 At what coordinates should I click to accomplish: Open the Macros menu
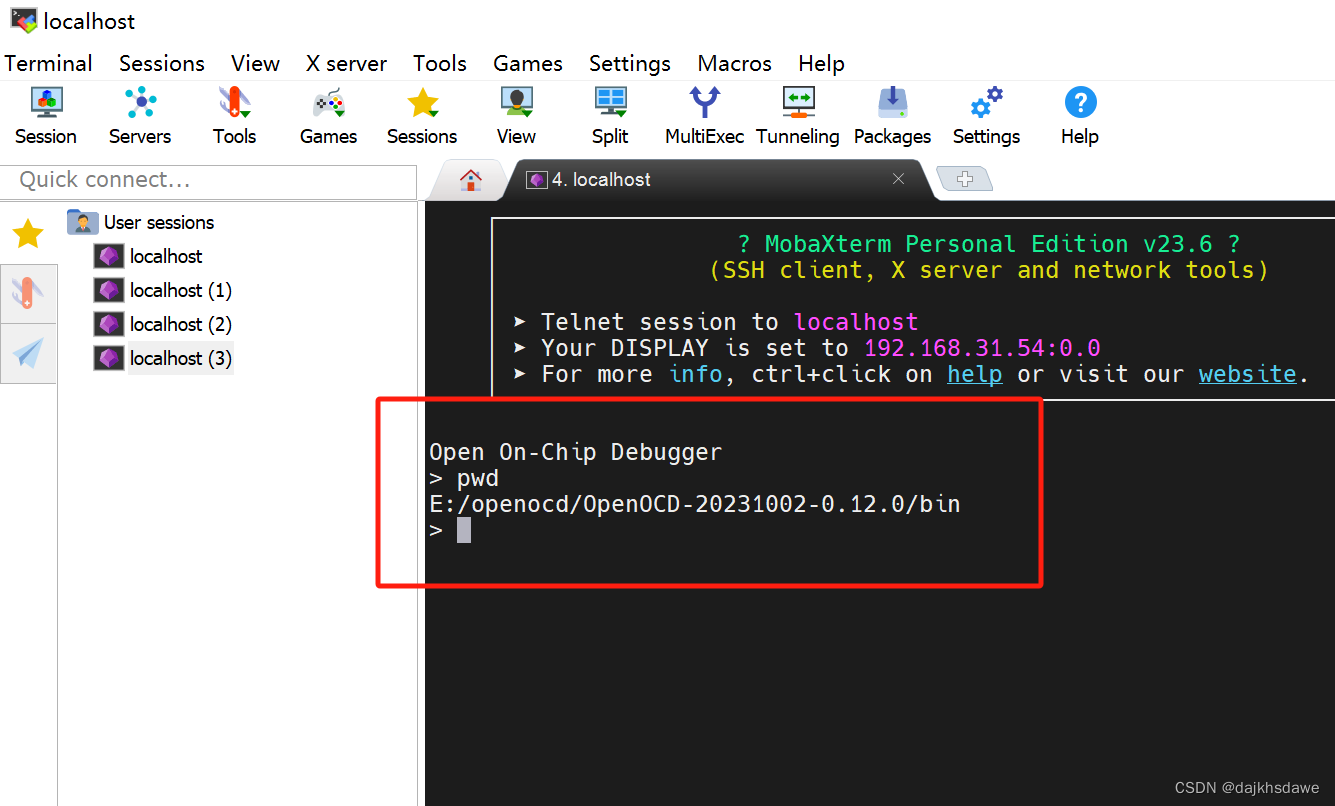(734, 63)
